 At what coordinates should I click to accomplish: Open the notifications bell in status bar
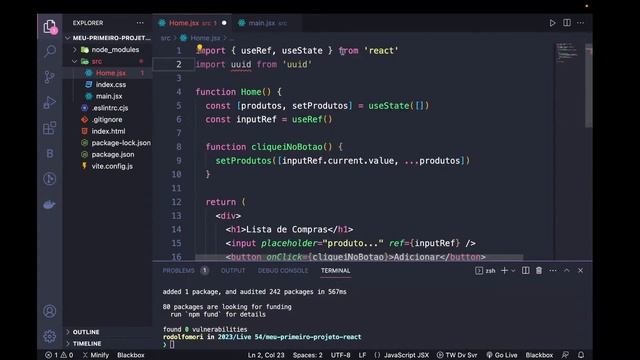(x=581, y=355)
